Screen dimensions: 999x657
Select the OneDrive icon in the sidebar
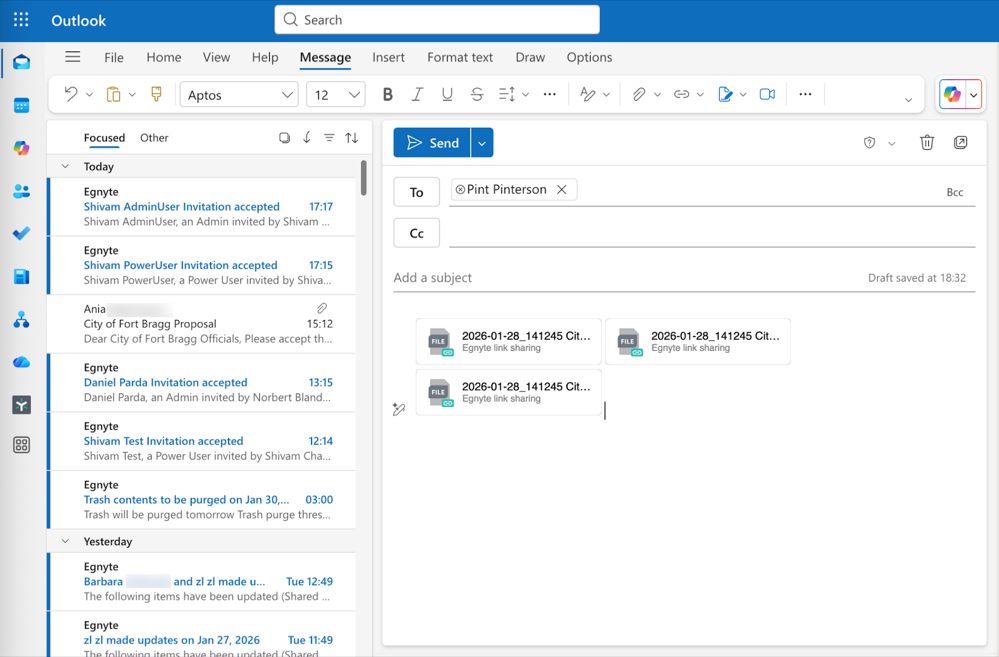[22, 361]
